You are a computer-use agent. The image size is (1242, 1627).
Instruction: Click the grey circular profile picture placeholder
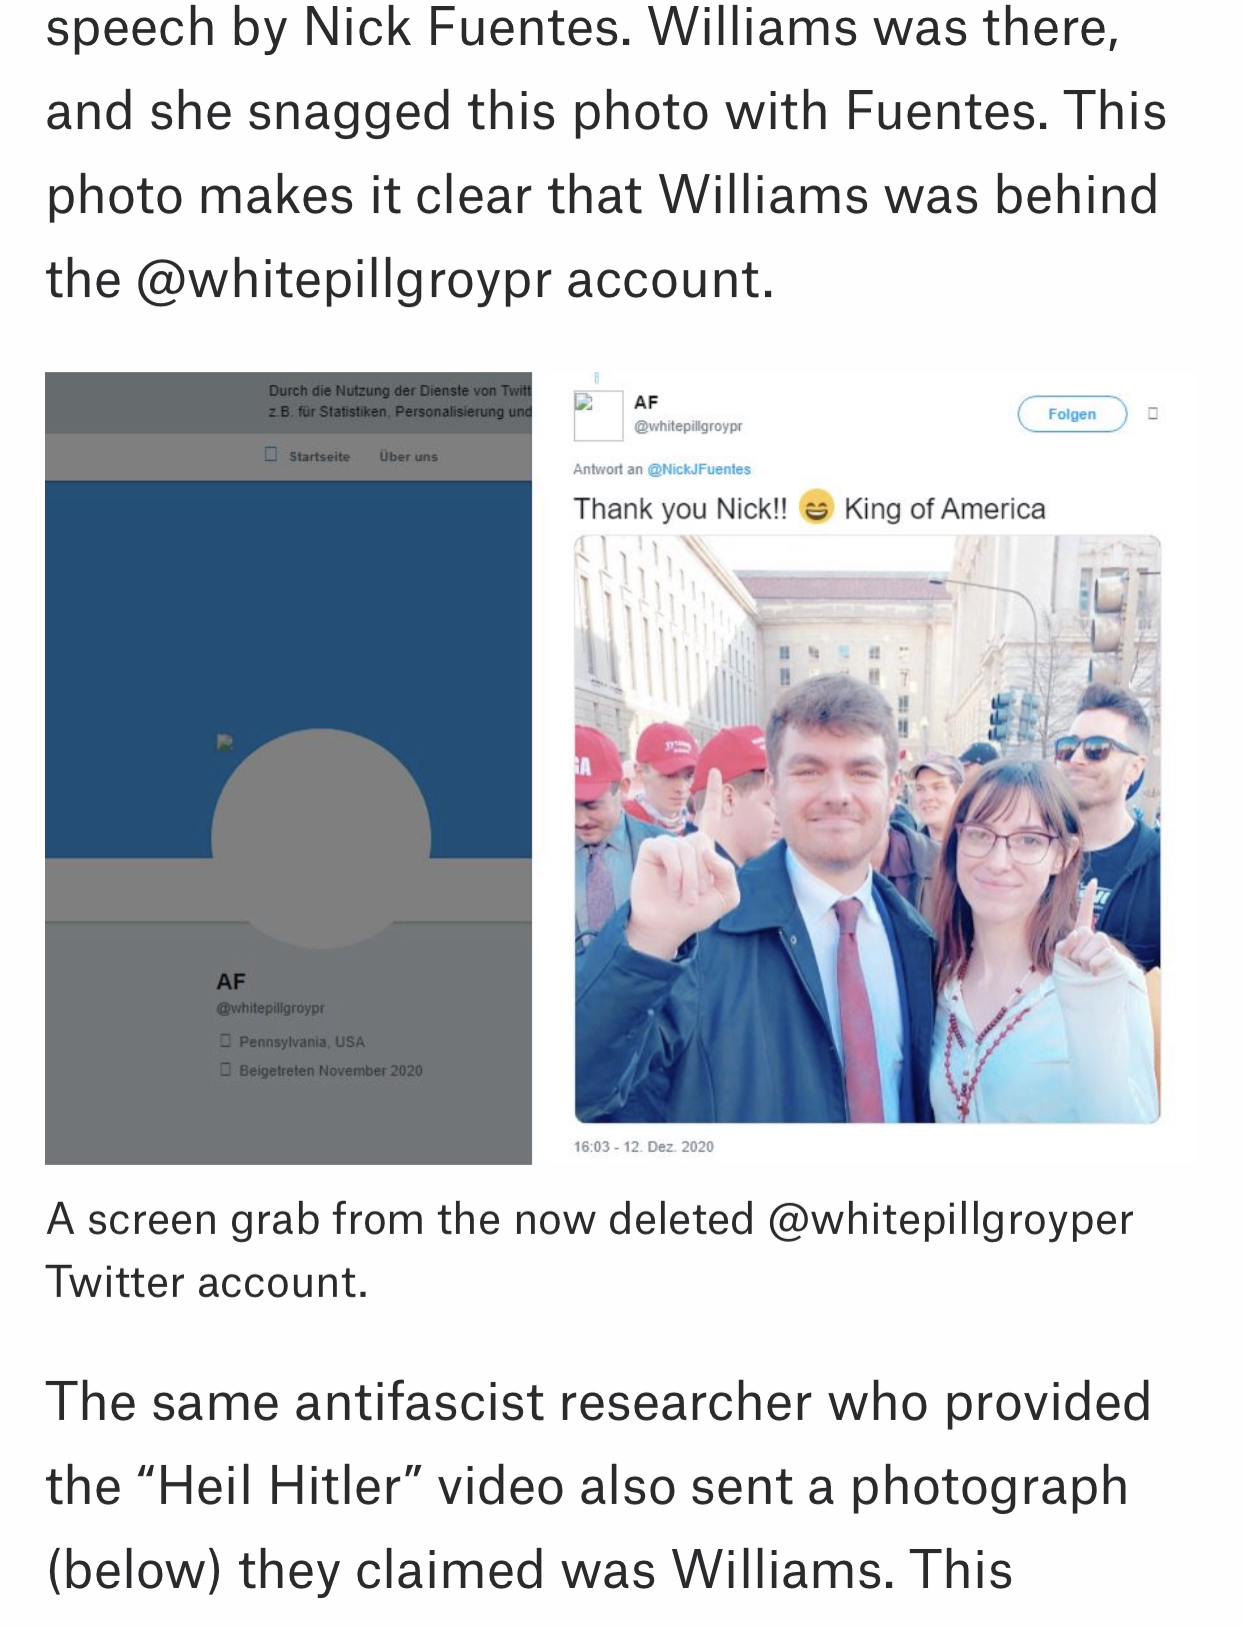coord(321,838)
